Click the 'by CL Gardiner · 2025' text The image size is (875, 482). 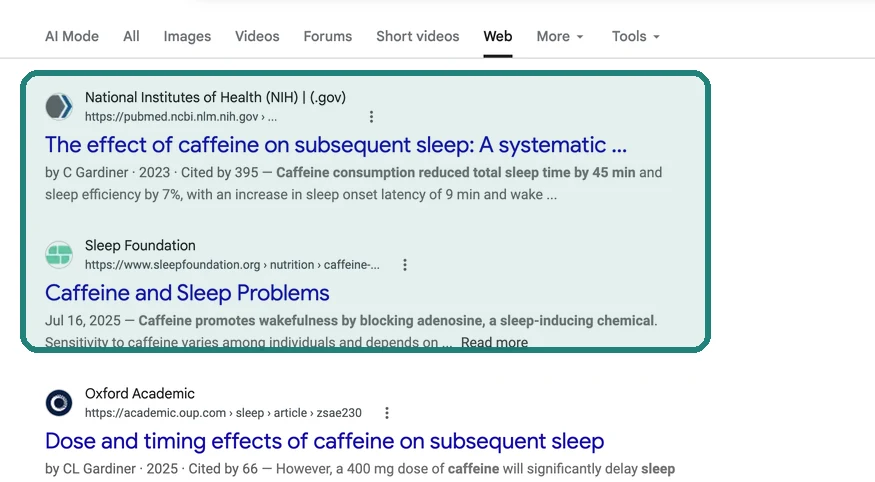point(111,469)
